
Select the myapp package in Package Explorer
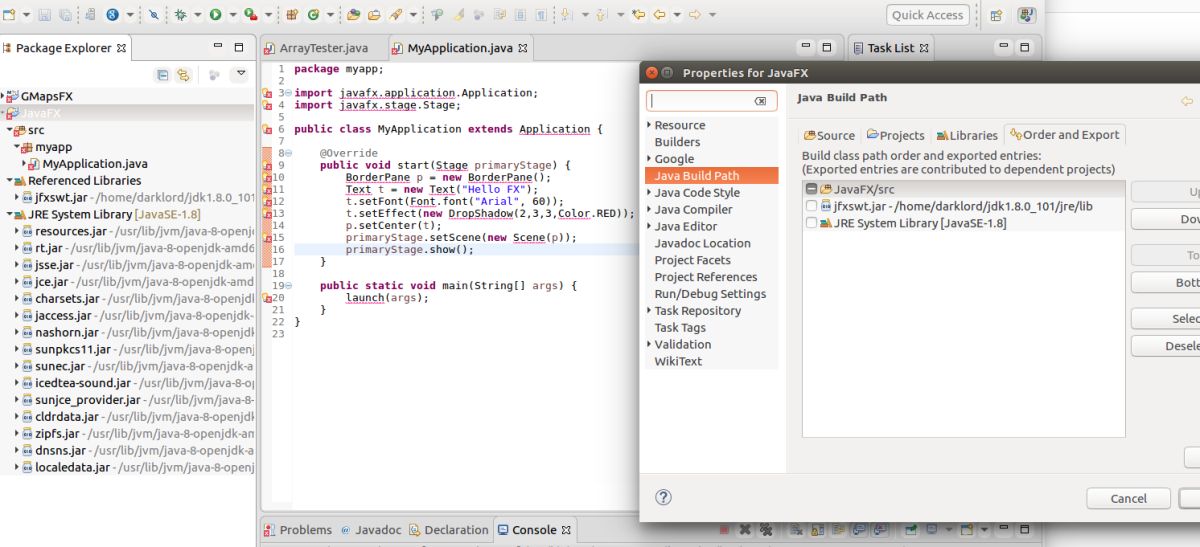[53, 147]
